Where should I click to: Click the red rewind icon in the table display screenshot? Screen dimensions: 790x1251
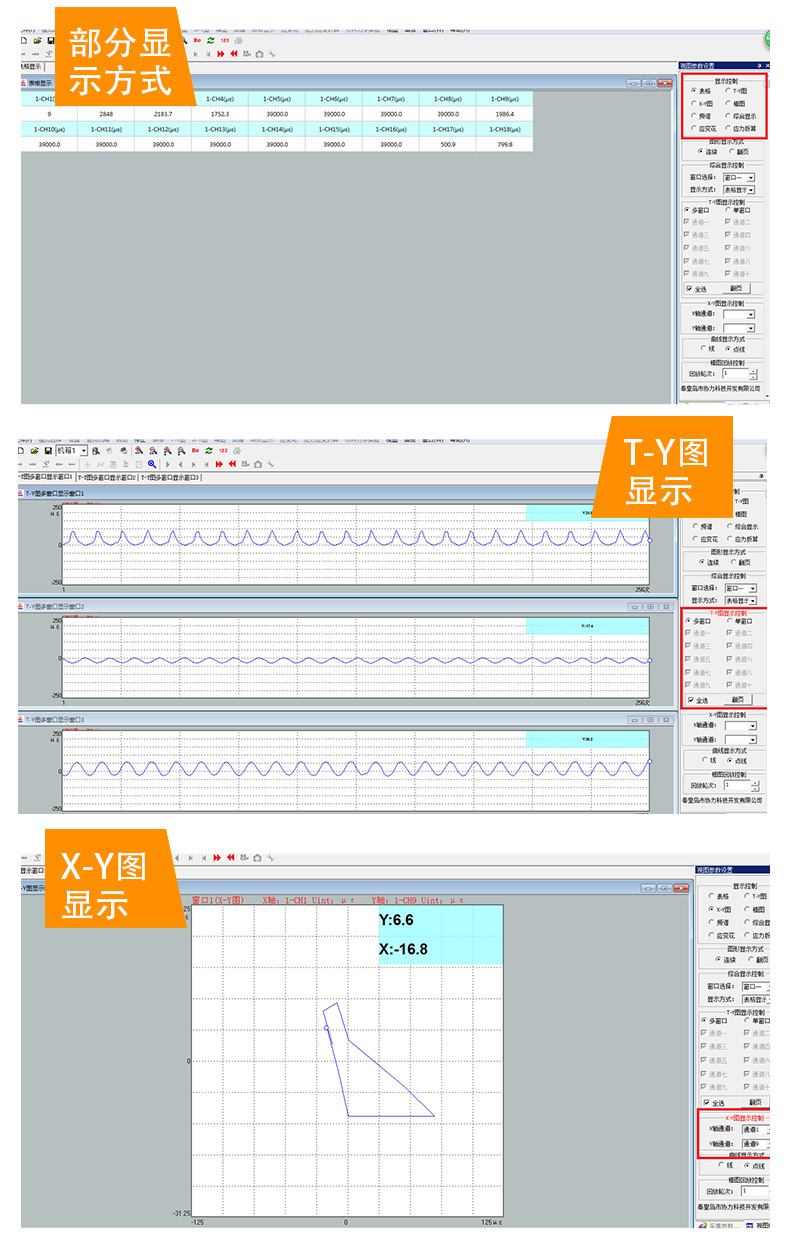point(234,54)
